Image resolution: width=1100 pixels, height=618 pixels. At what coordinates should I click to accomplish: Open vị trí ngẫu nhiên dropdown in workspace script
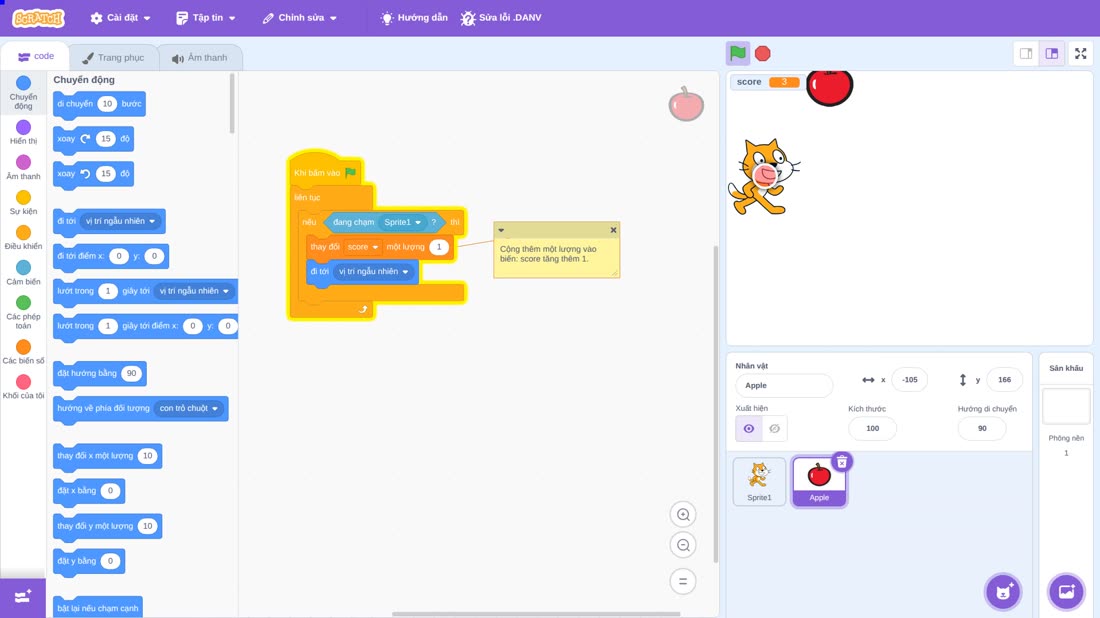pyautogui.click(x=373, y=271)
